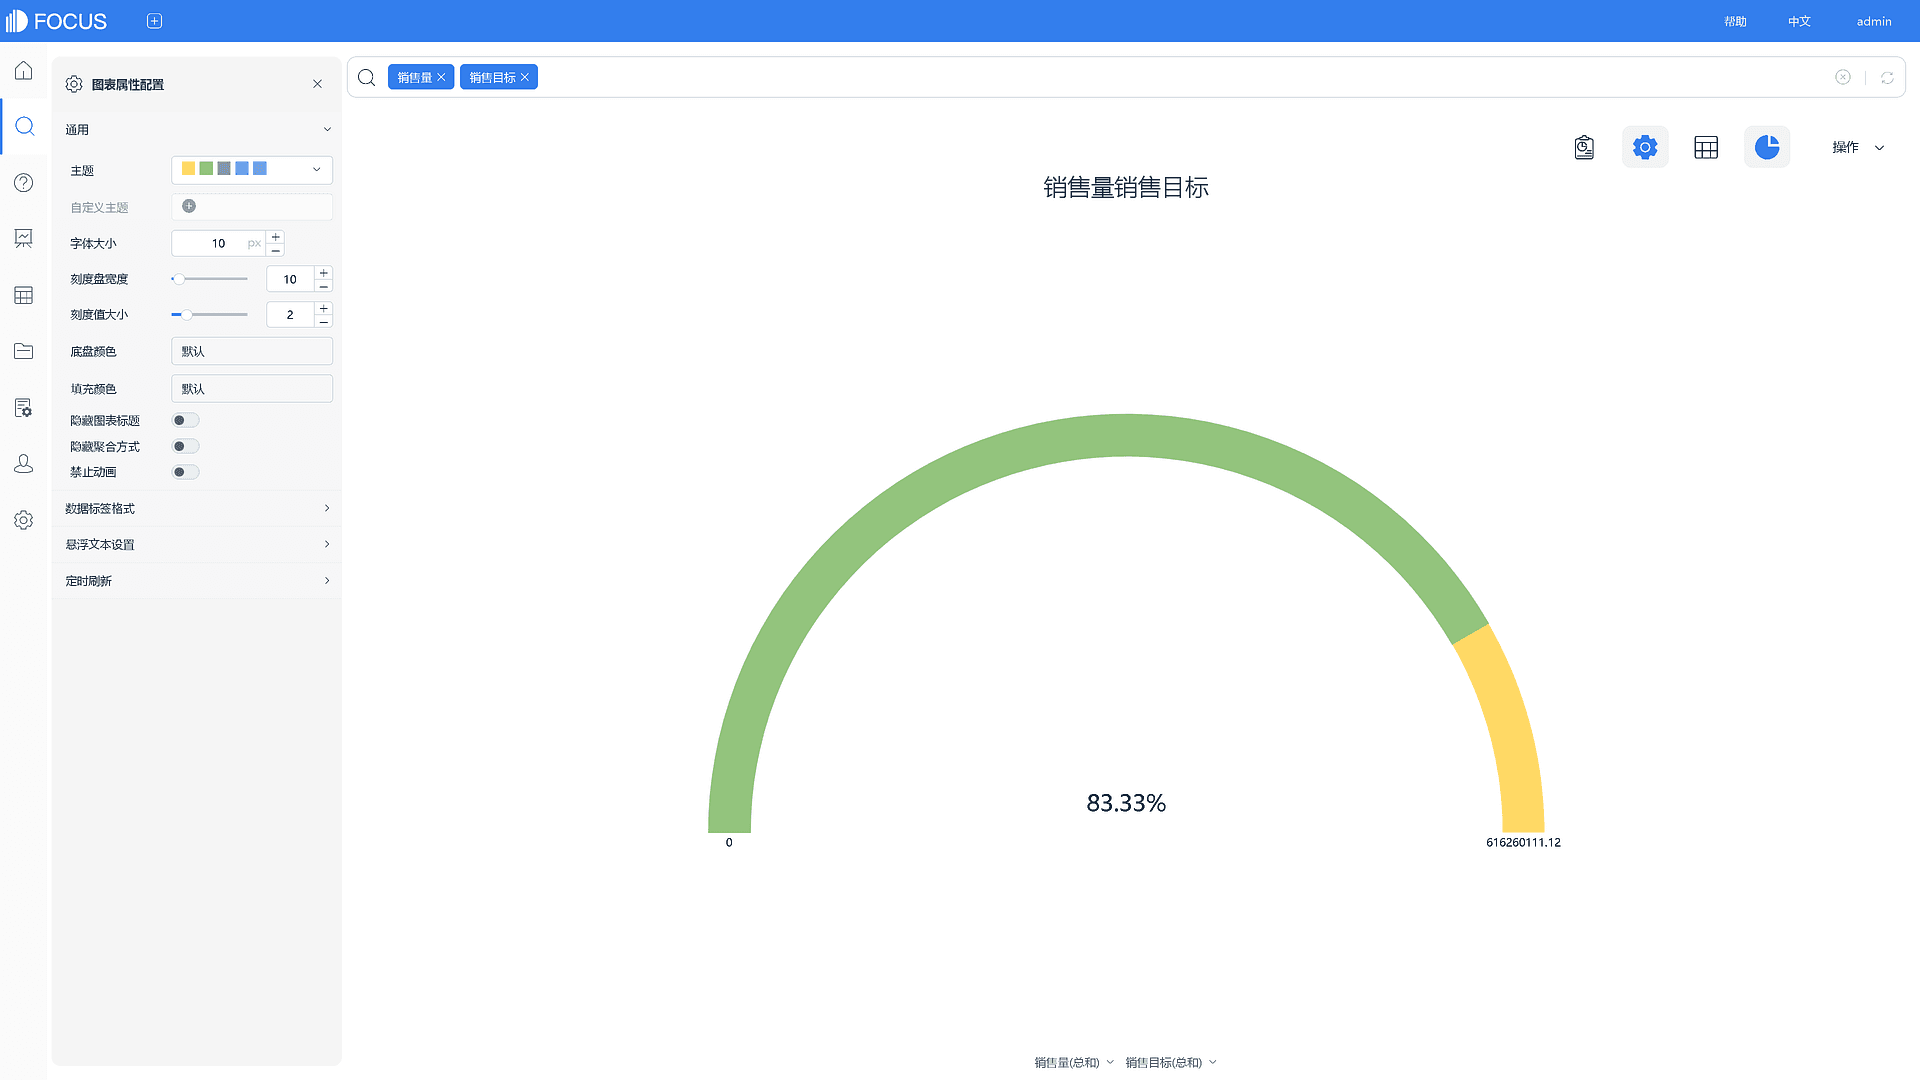This screenshot has width=1920, height=1080.
Task: Increase 刻度值大小 value stepper
Action: coord(324,308)
